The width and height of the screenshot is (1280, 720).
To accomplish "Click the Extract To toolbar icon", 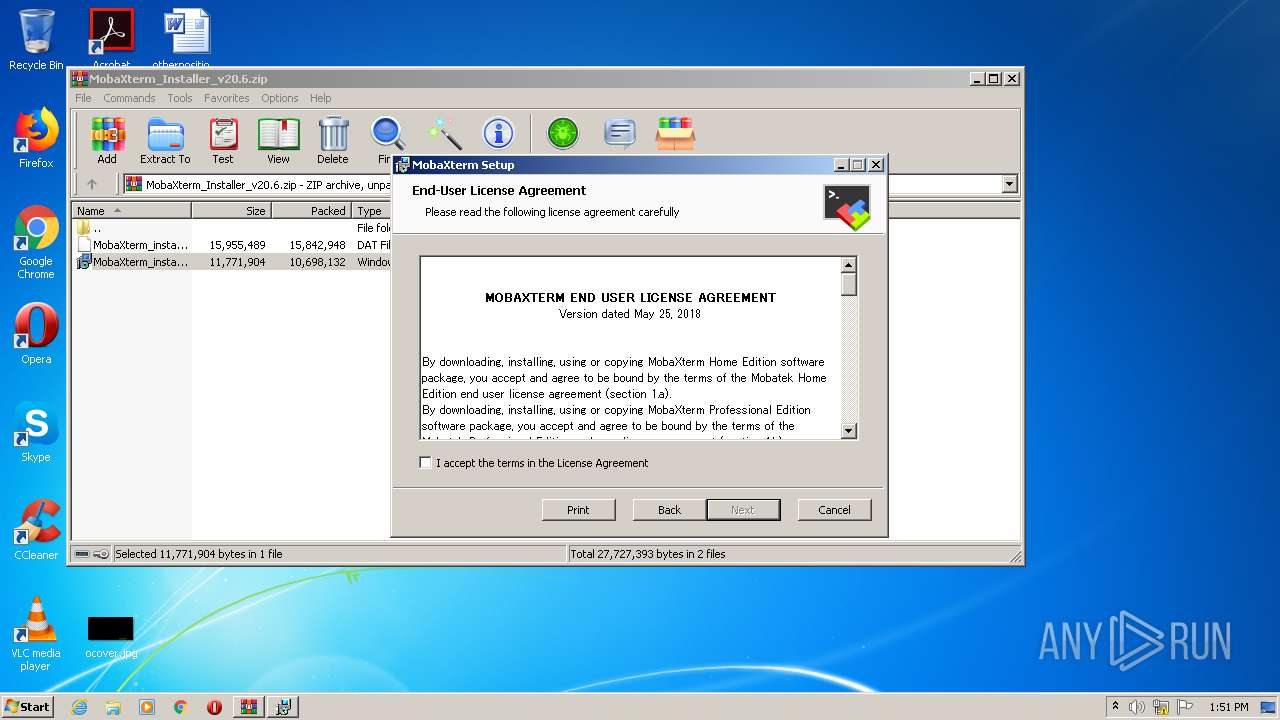I will pos(165,140).
